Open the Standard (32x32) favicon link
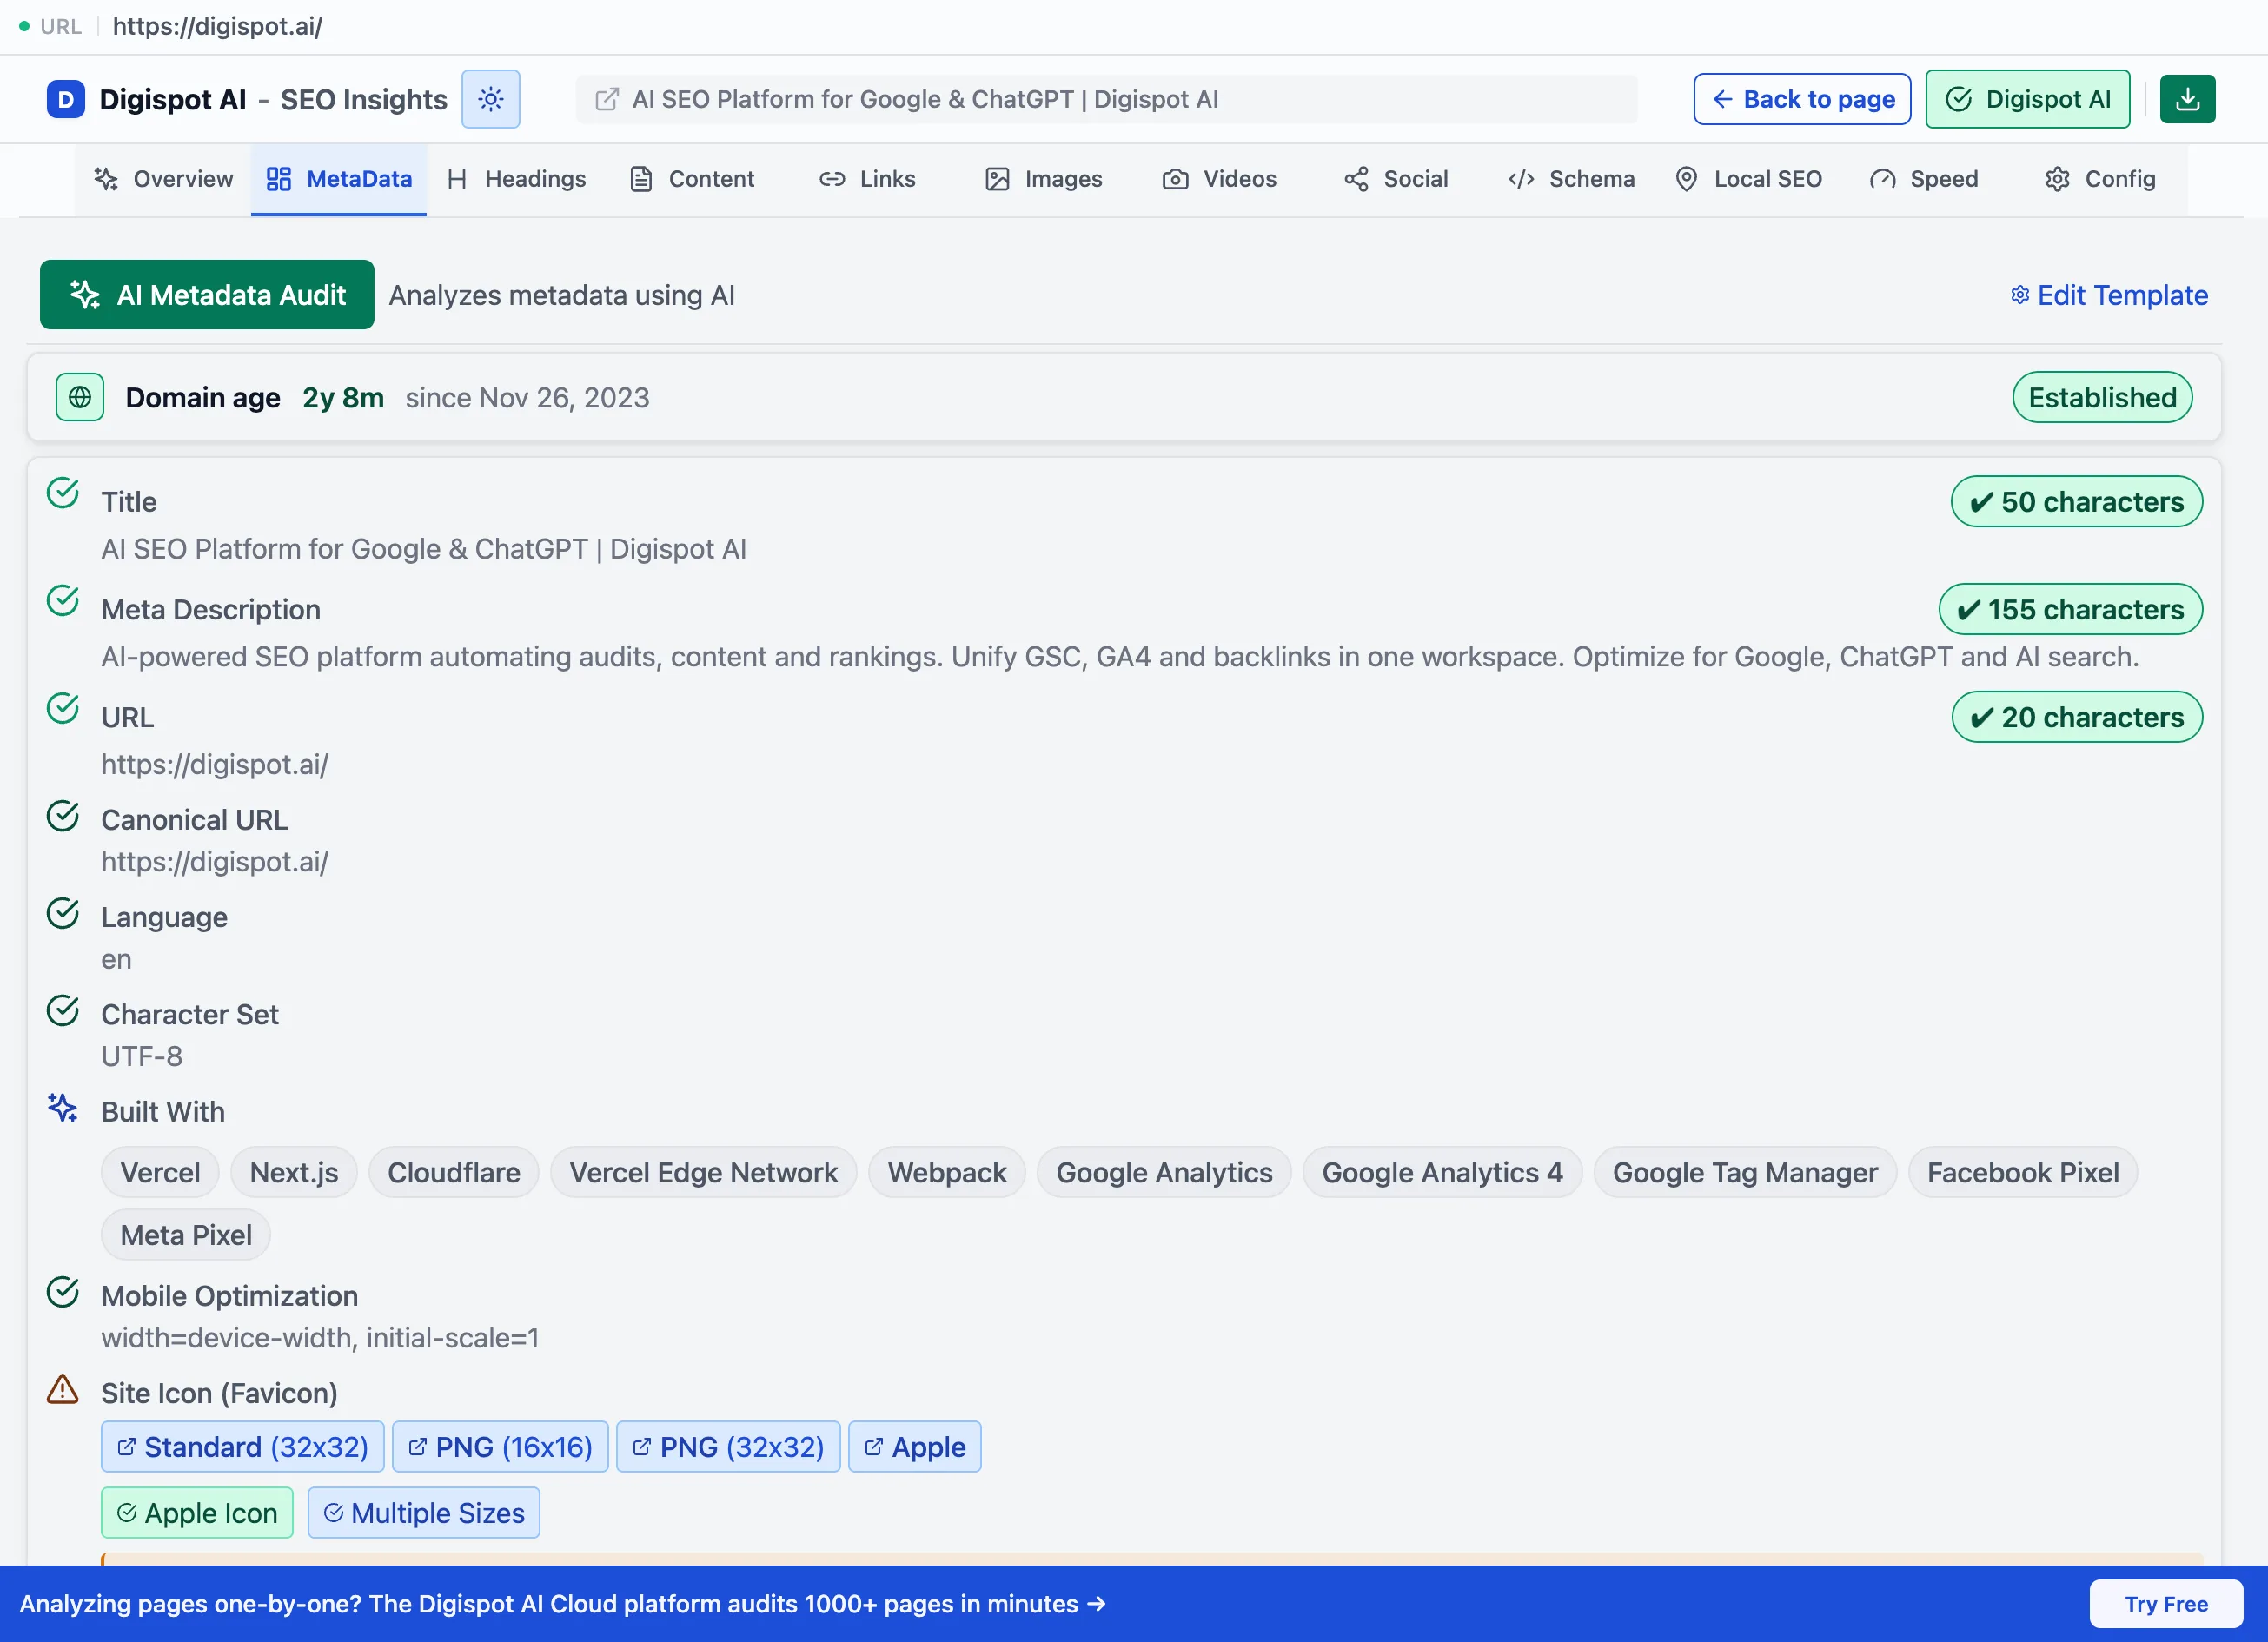Image resolution: width=2268 pixels, height=1642 pixels. pyautogui.click(x=242, y=1447)
